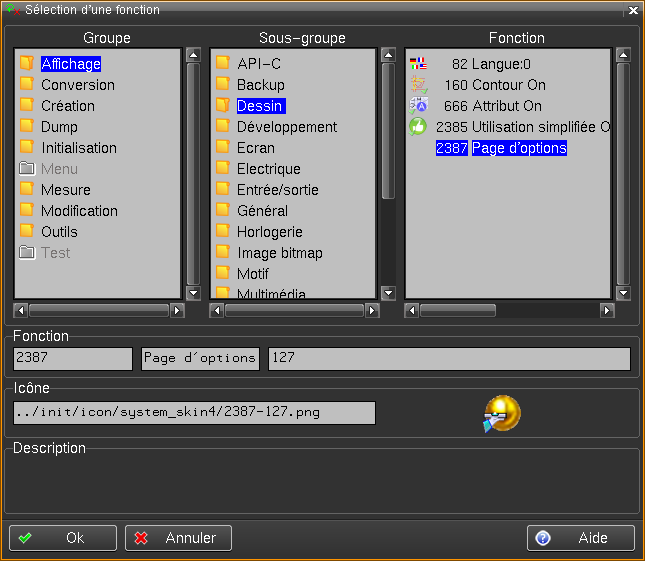Select 2387 Page d'options function
This screenshot has width=645, height=561.
coord(501,148)
